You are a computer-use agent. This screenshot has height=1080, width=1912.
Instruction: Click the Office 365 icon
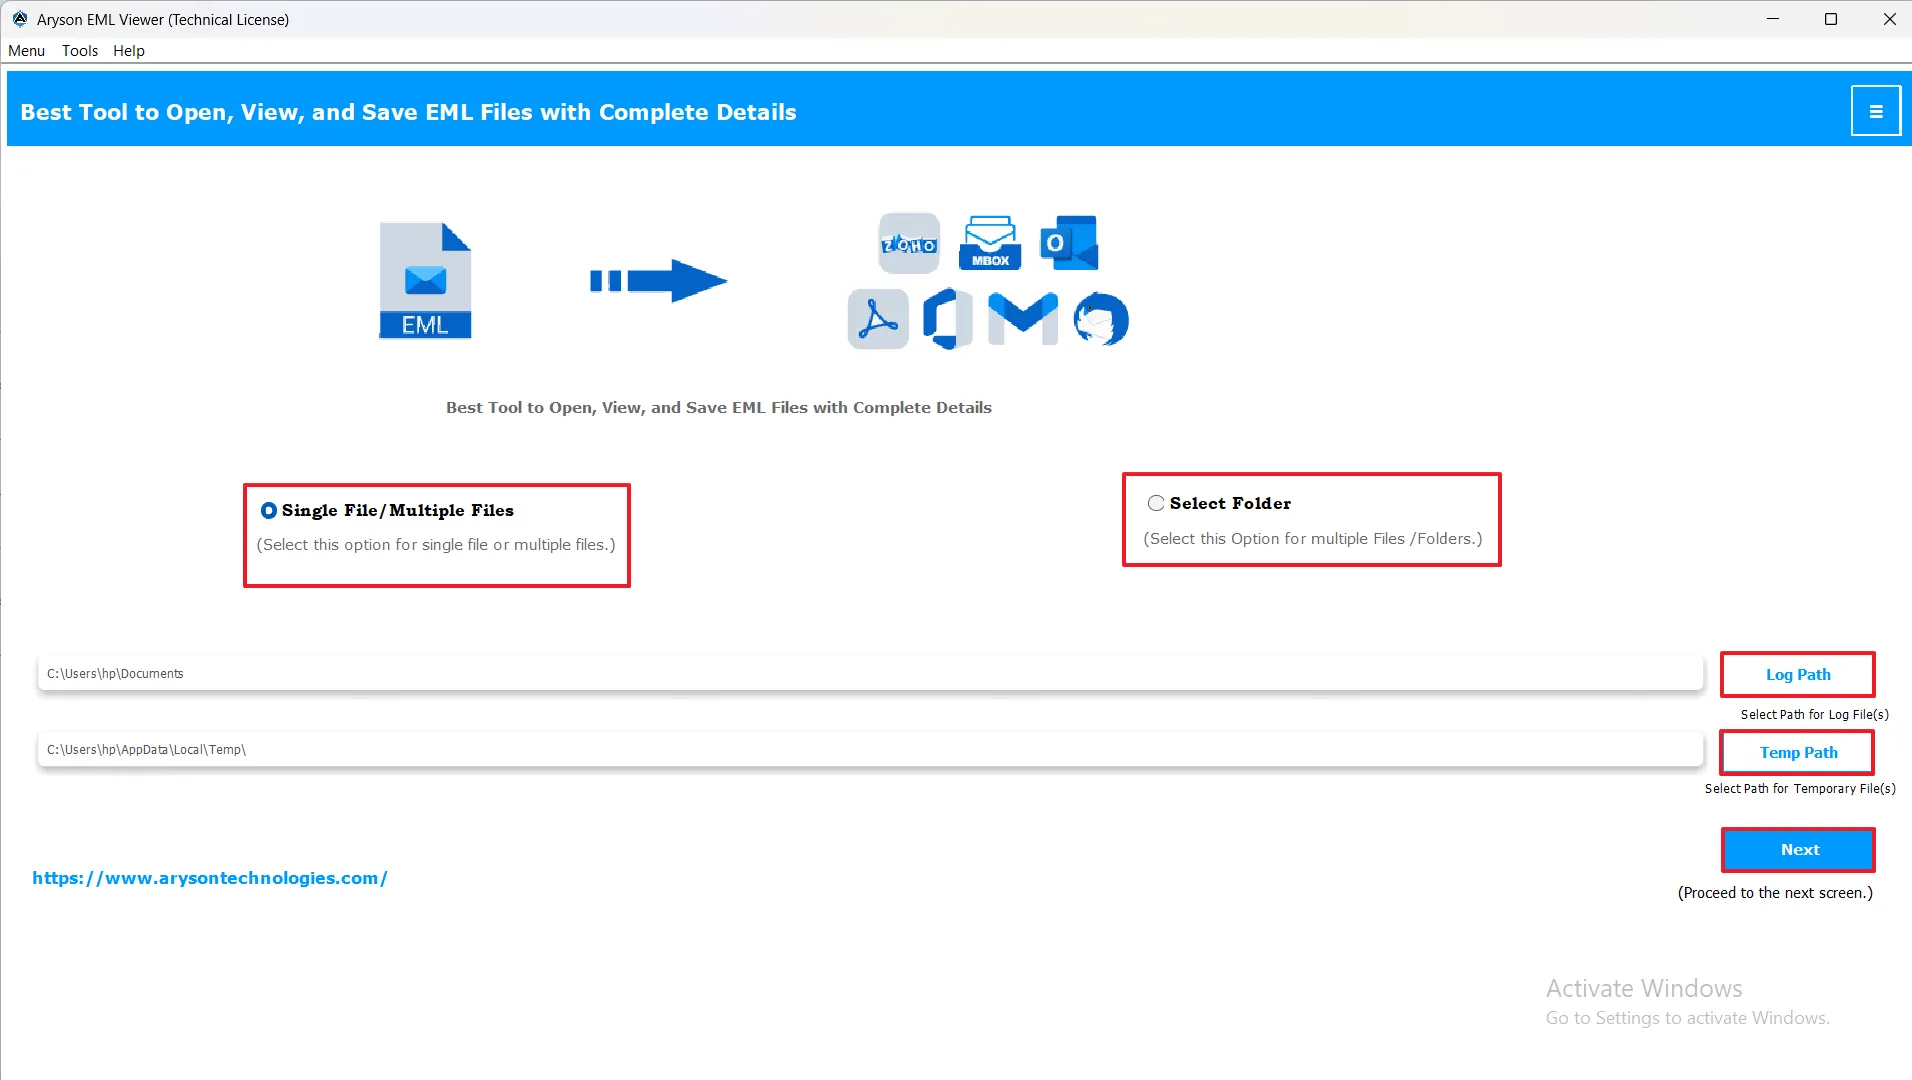pyautogui.click(x=947, y=319)
